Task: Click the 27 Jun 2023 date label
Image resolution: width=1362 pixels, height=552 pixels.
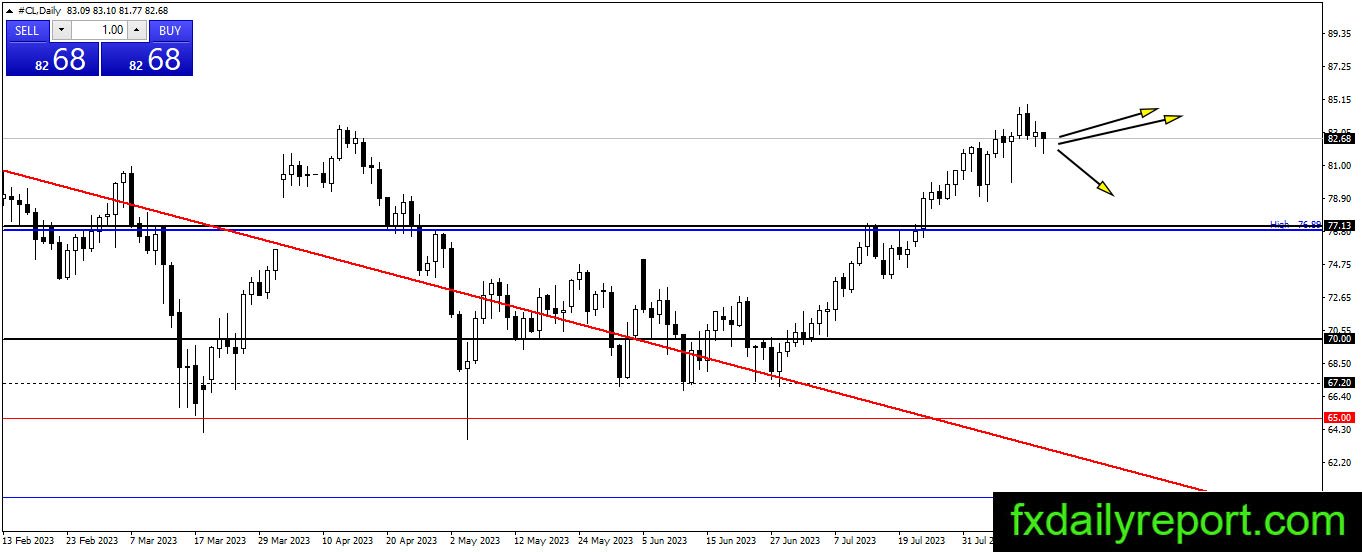Action: 796,541
